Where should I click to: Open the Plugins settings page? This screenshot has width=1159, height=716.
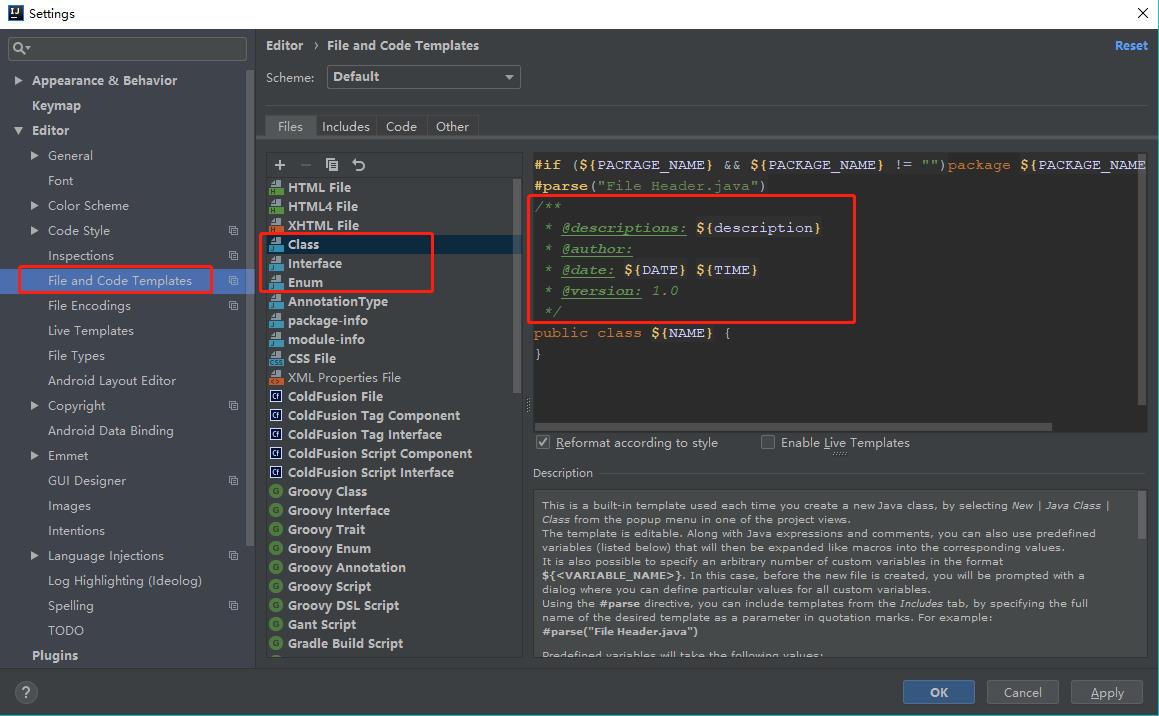click(55, 655)
